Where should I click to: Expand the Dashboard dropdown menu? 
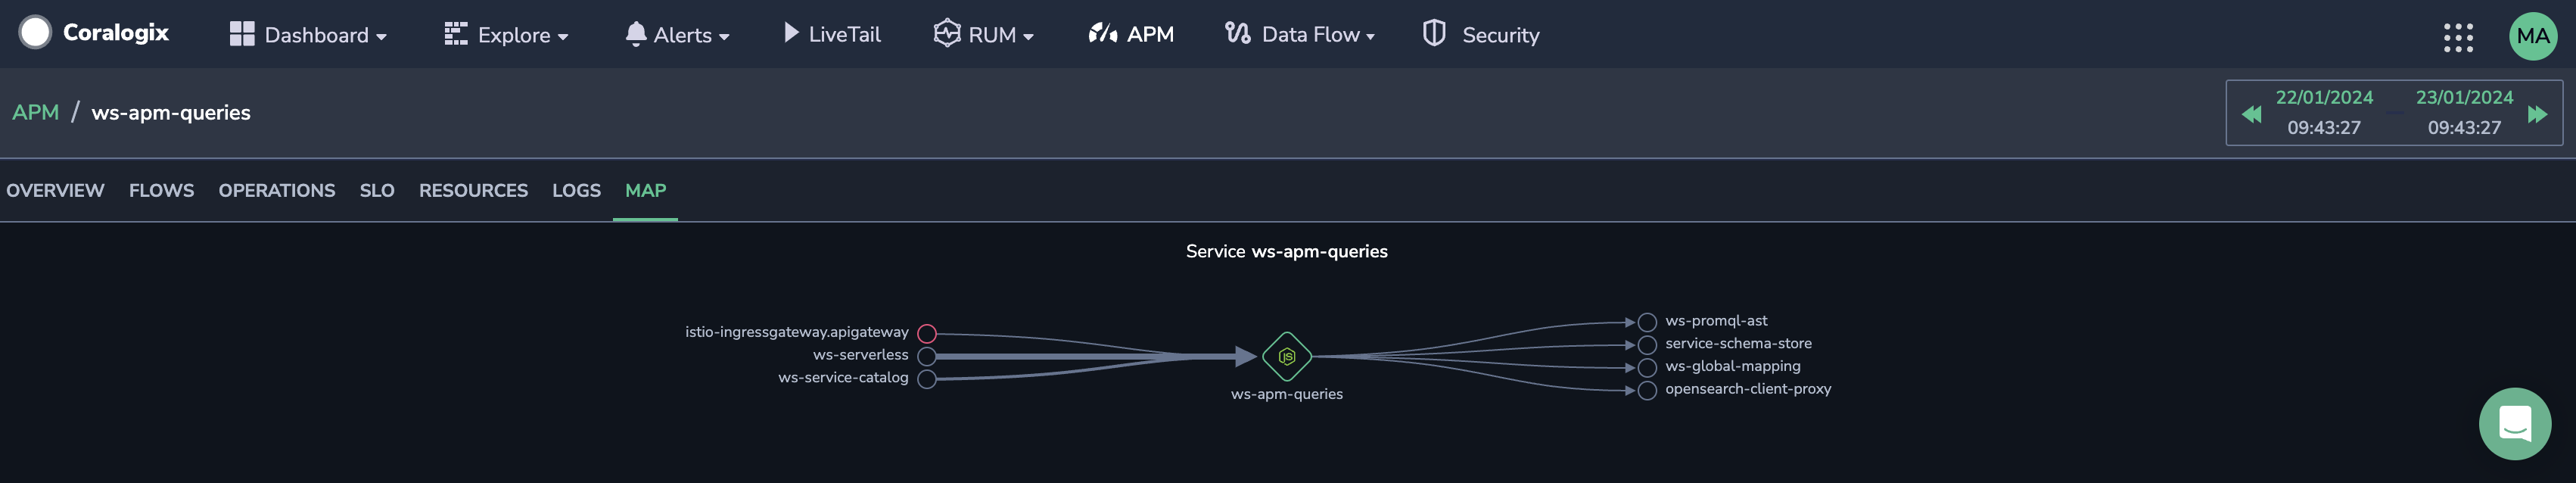[x=308, y=34]
